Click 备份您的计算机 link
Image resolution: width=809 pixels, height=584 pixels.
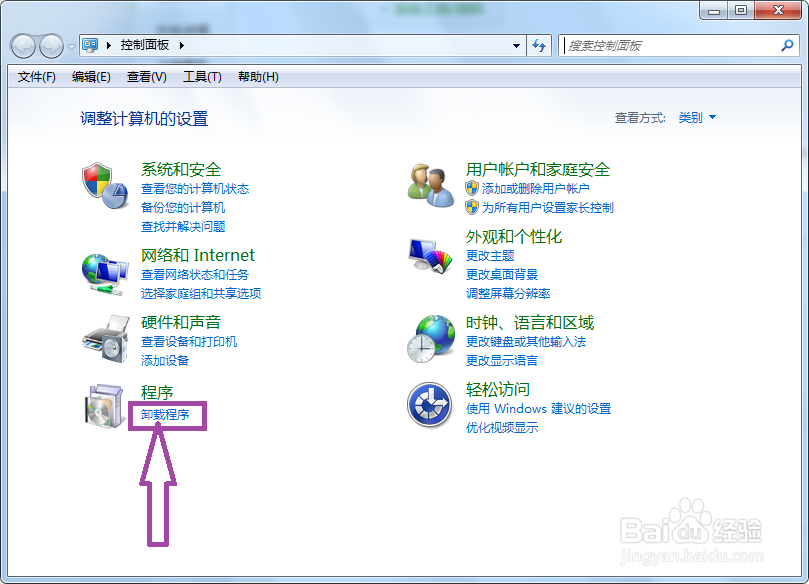(x=183, y=207)
